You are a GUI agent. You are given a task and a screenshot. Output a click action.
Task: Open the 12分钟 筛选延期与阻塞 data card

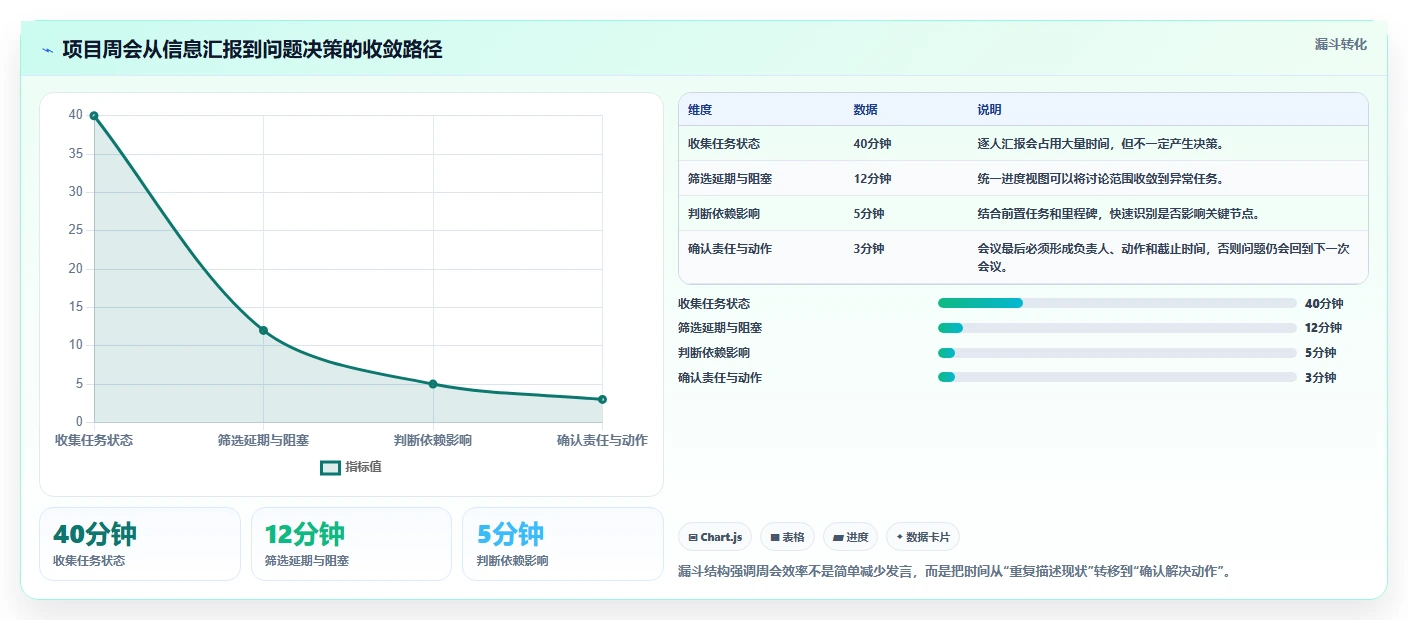click(x=351, y=544)
